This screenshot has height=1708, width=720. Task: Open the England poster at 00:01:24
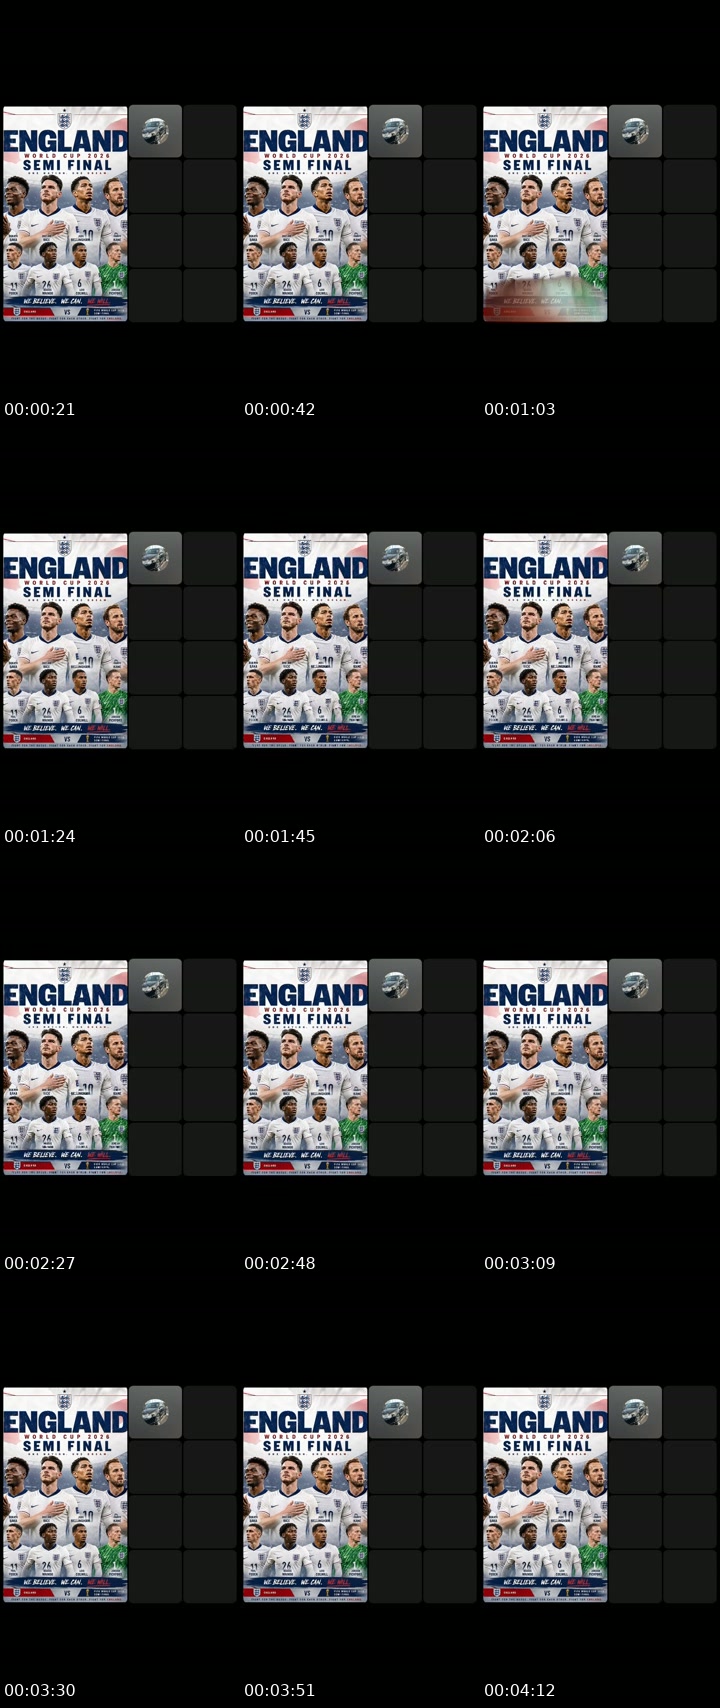65,641
